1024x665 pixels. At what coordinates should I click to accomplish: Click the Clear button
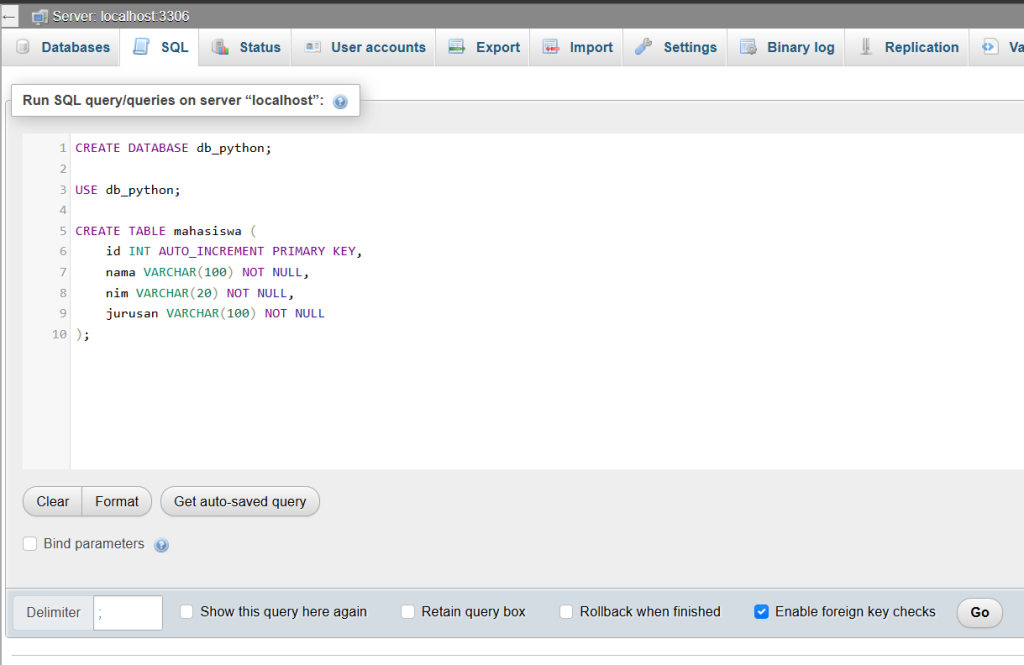(x=52, y=502)
